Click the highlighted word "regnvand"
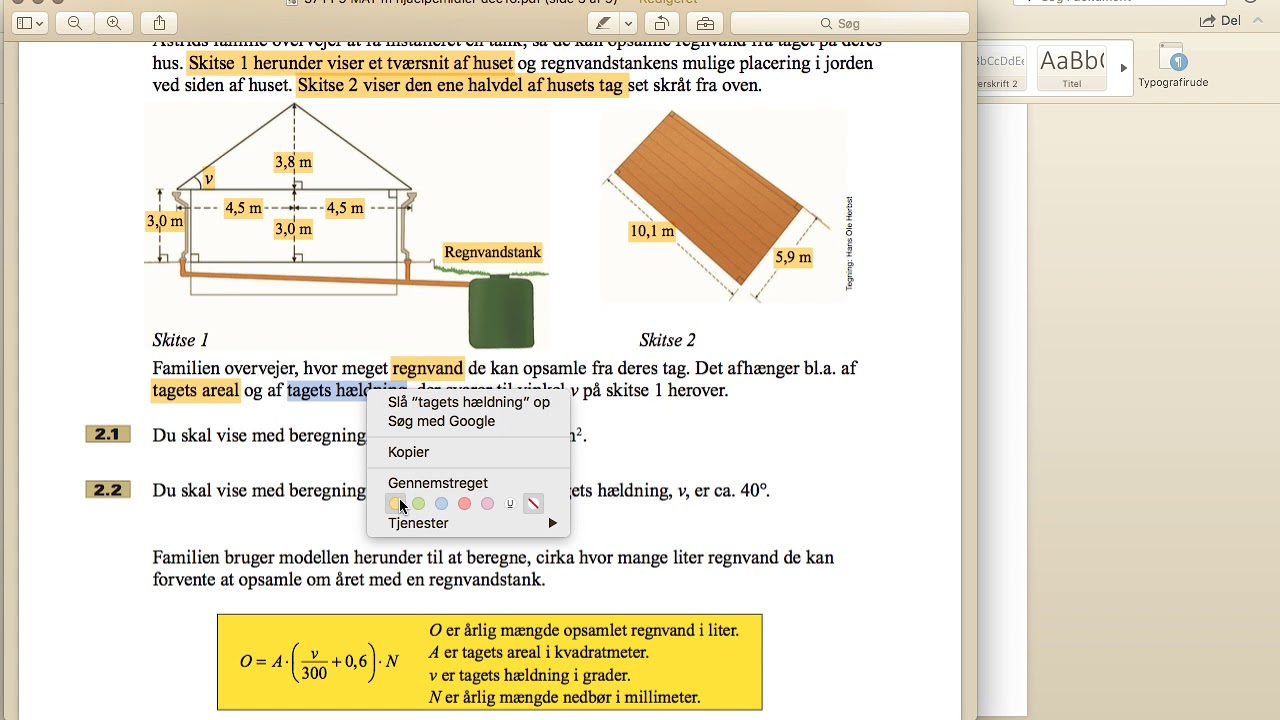Screen dimensions: 1280x720 pos(427,368)
